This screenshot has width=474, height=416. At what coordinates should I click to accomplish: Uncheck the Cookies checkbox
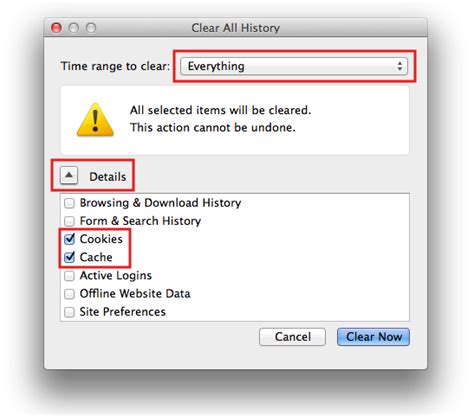69,239
